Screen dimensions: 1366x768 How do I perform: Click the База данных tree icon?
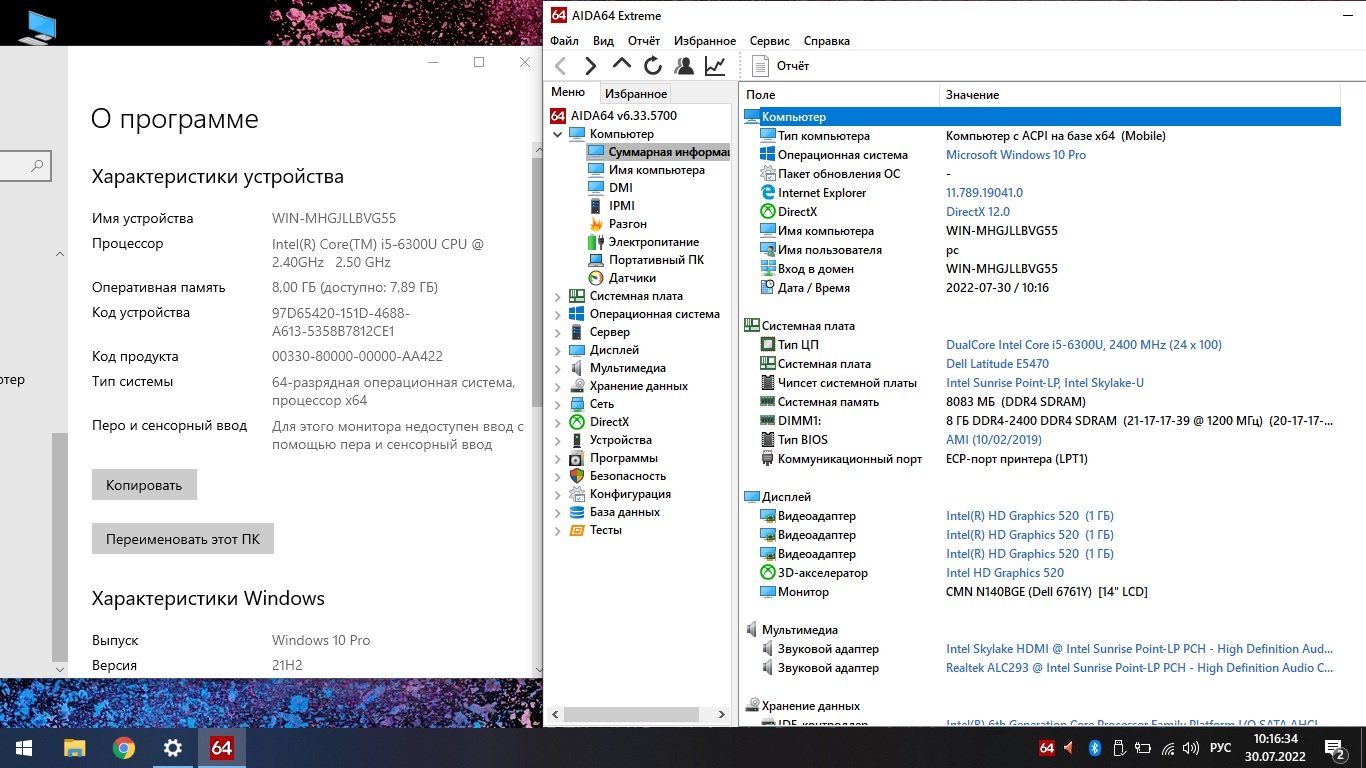(577, 512)
